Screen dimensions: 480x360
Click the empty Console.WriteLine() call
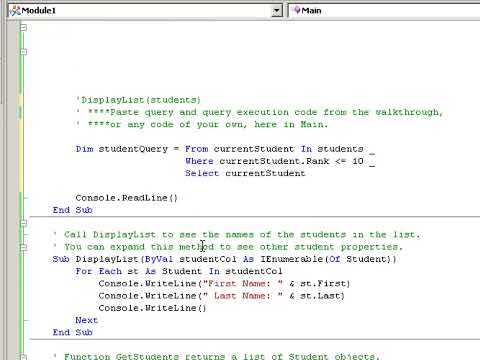(152, 308)
